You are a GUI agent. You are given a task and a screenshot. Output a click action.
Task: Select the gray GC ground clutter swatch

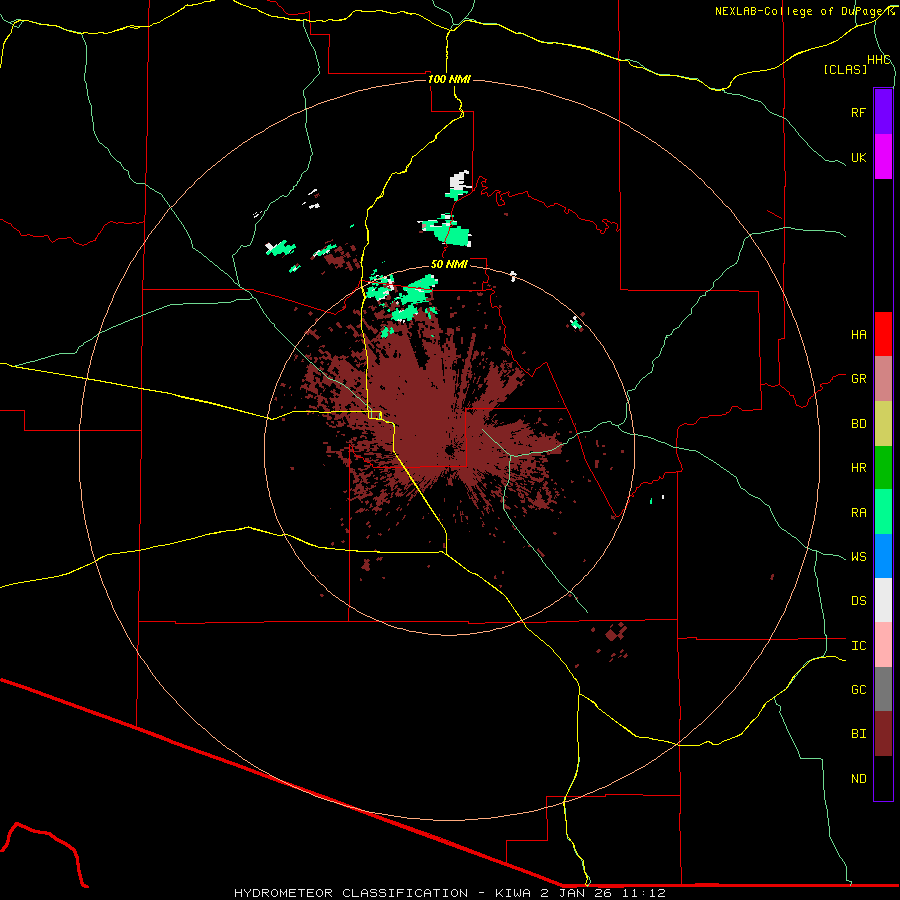(883, 689)
